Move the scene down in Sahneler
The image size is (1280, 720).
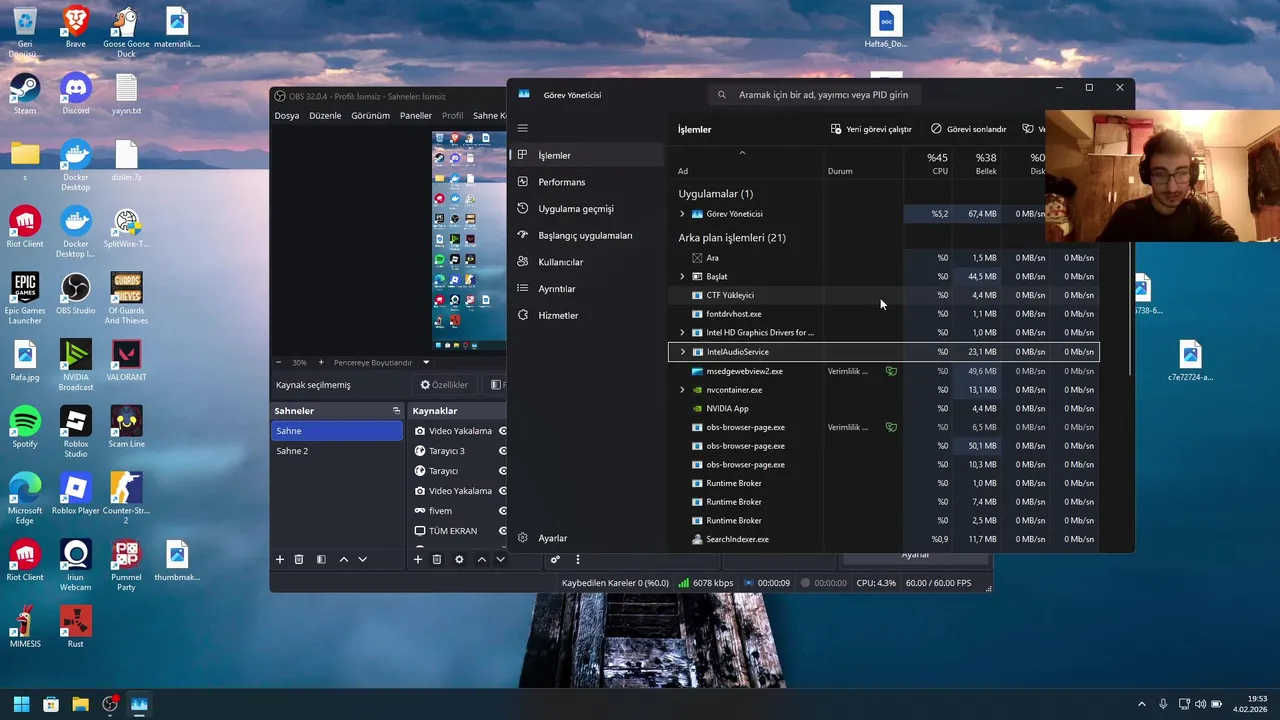[363, 560]
